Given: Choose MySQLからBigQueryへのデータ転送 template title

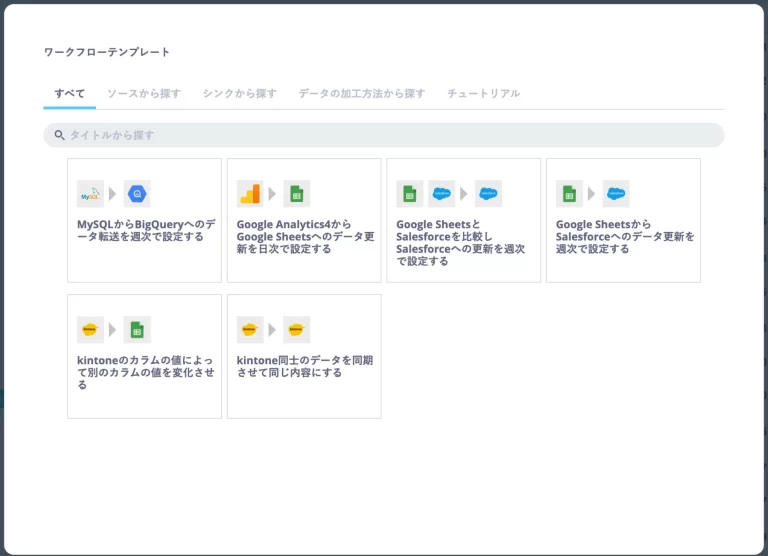Looking at the screenshot, I should 143,231.
